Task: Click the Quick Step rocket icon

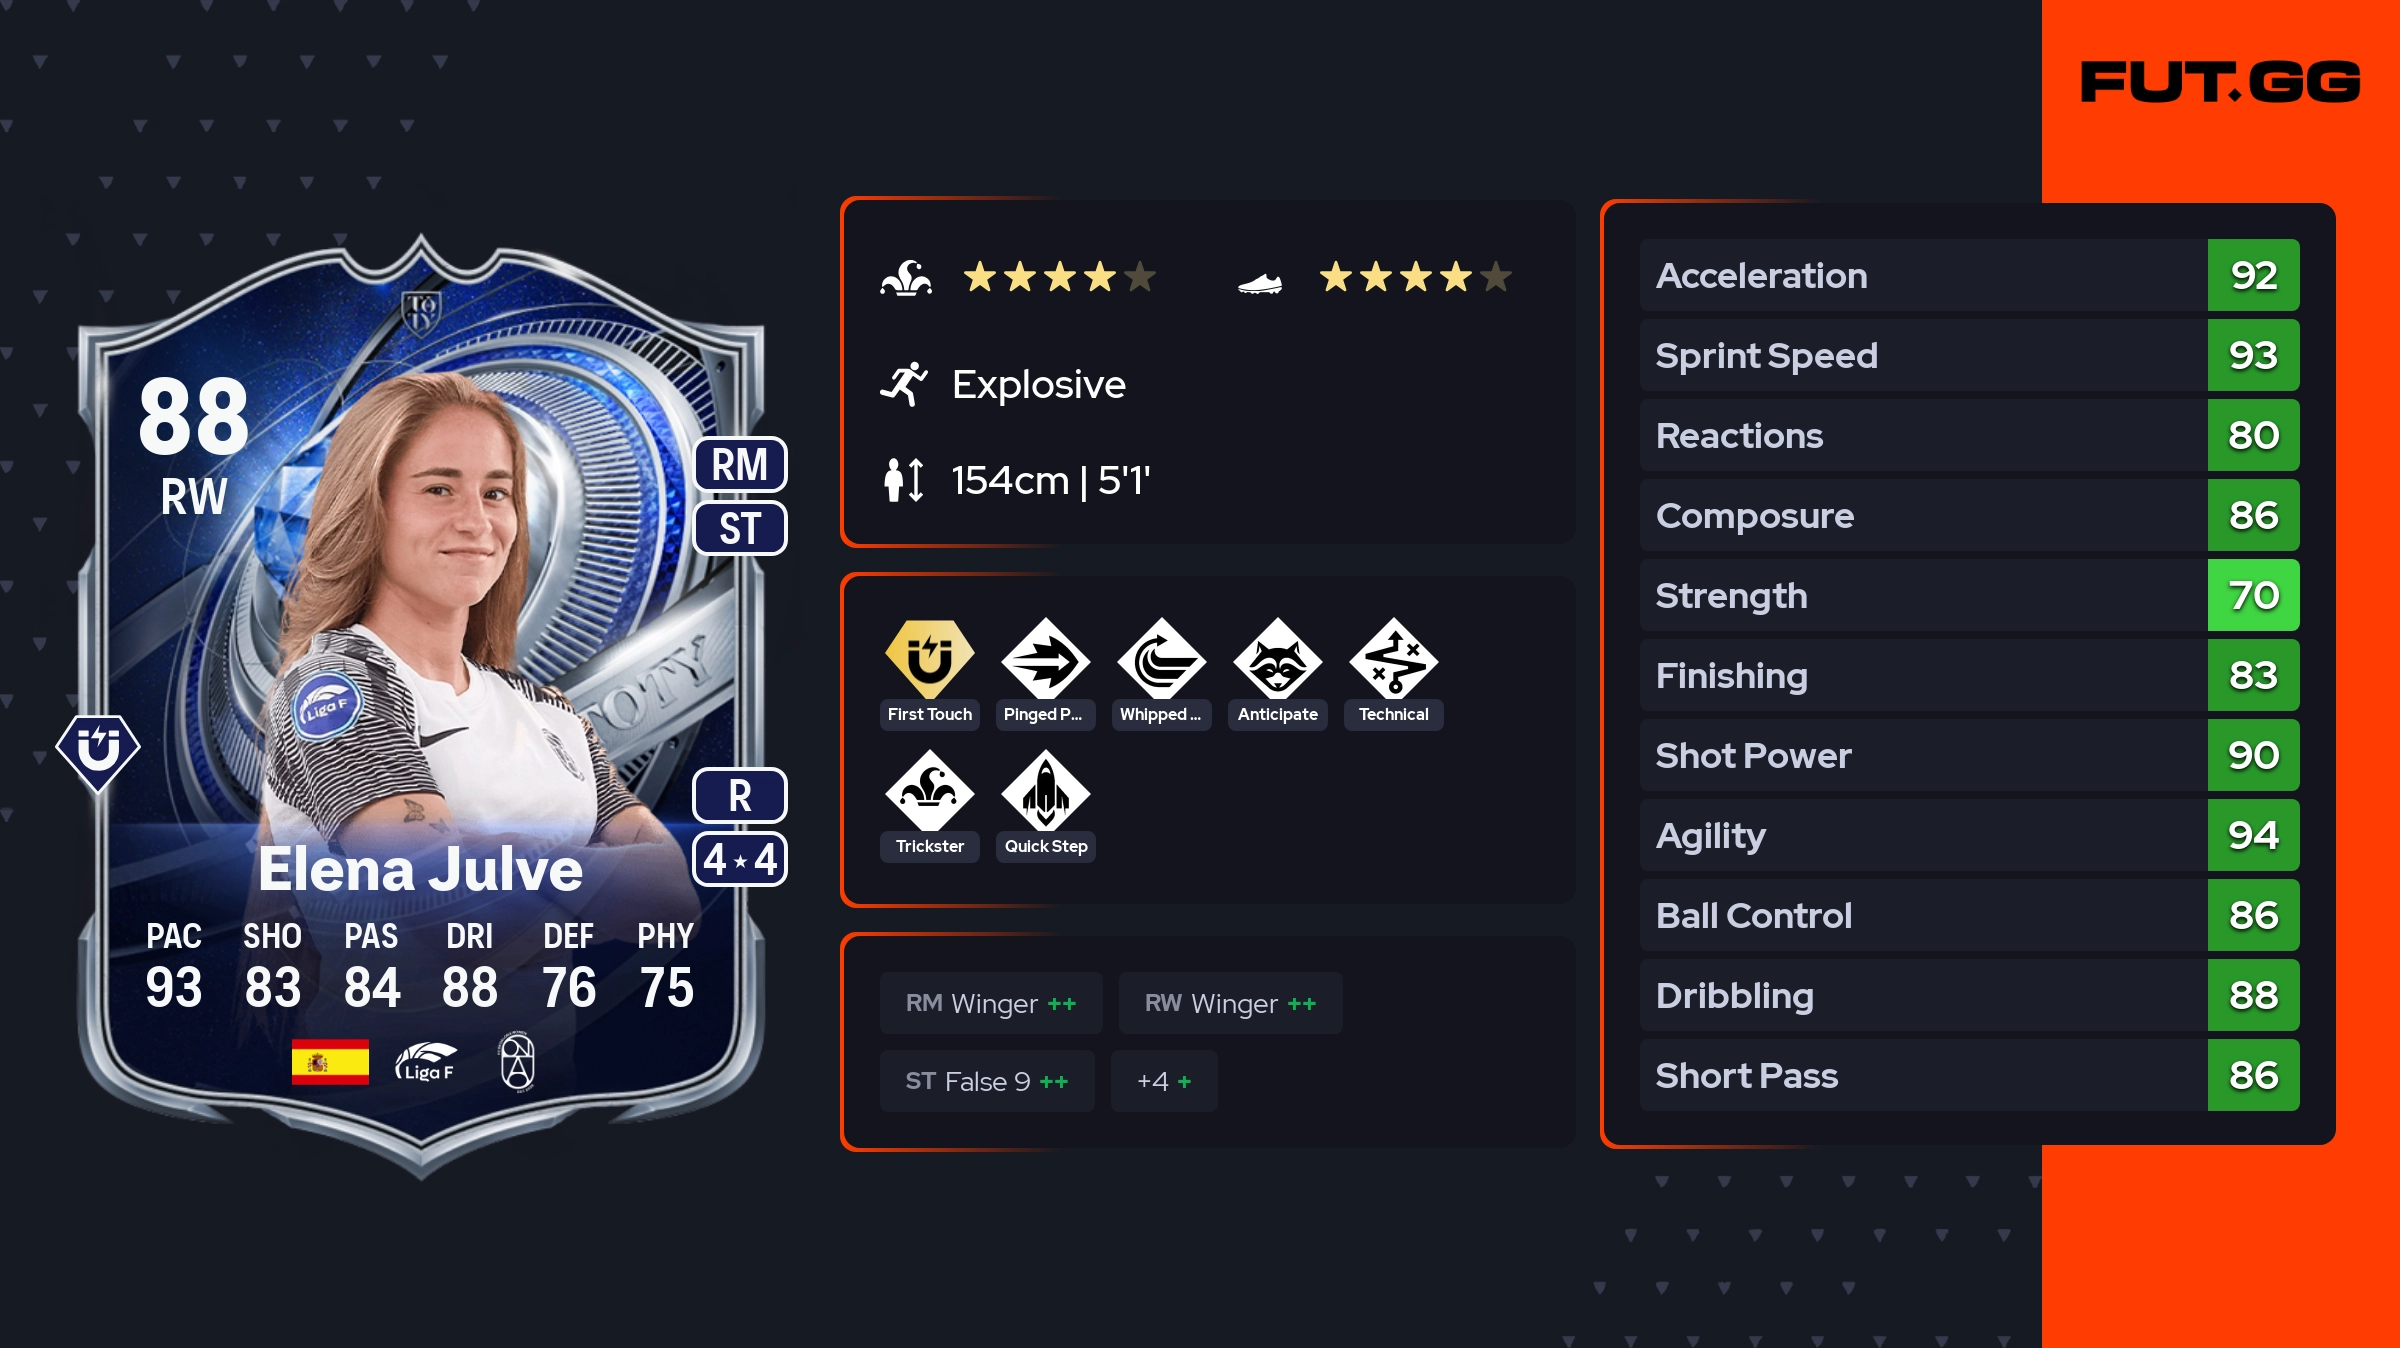Action: coord(1045,791)
